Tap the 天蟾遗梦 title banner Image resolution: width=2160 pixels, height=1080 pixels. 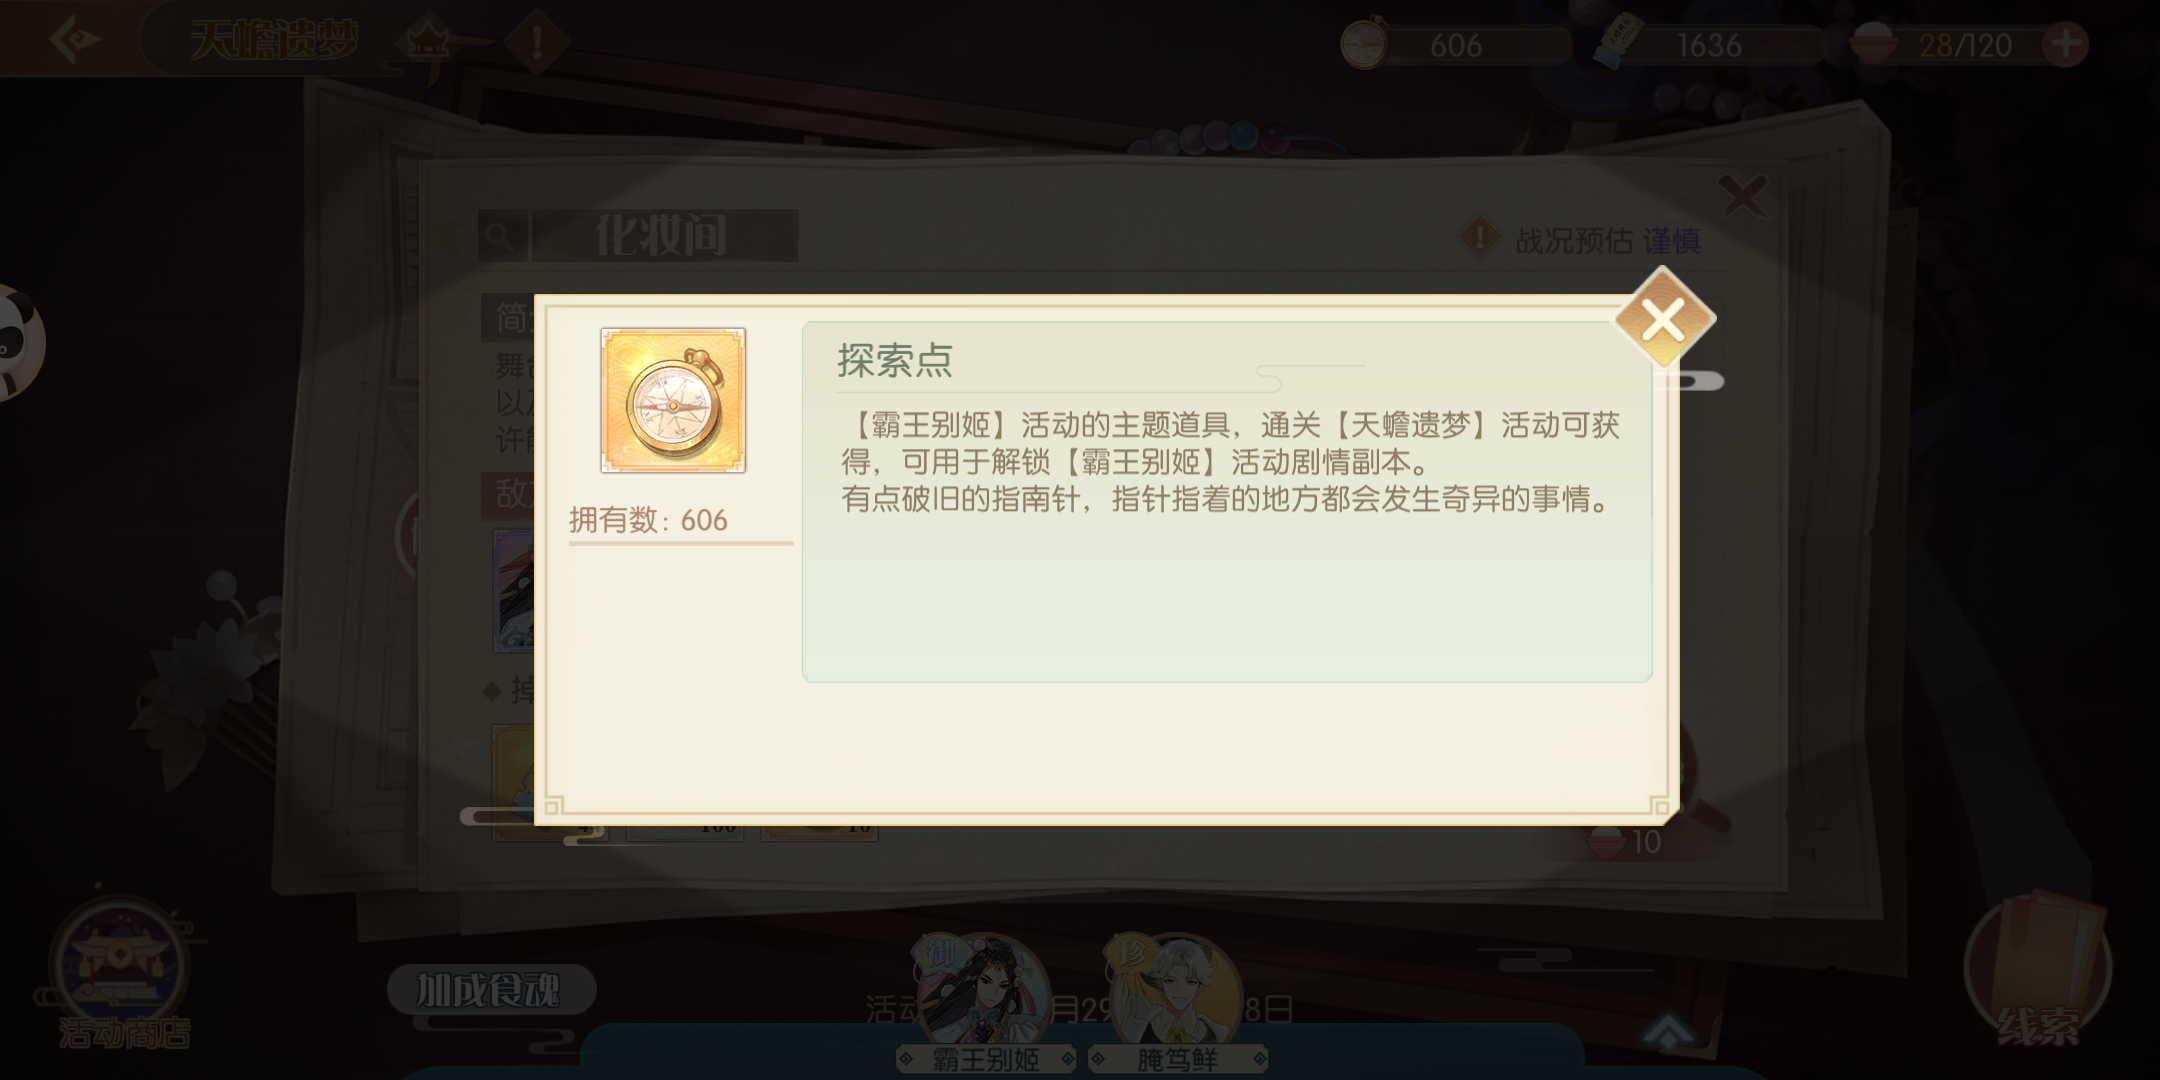pos(274,42)
